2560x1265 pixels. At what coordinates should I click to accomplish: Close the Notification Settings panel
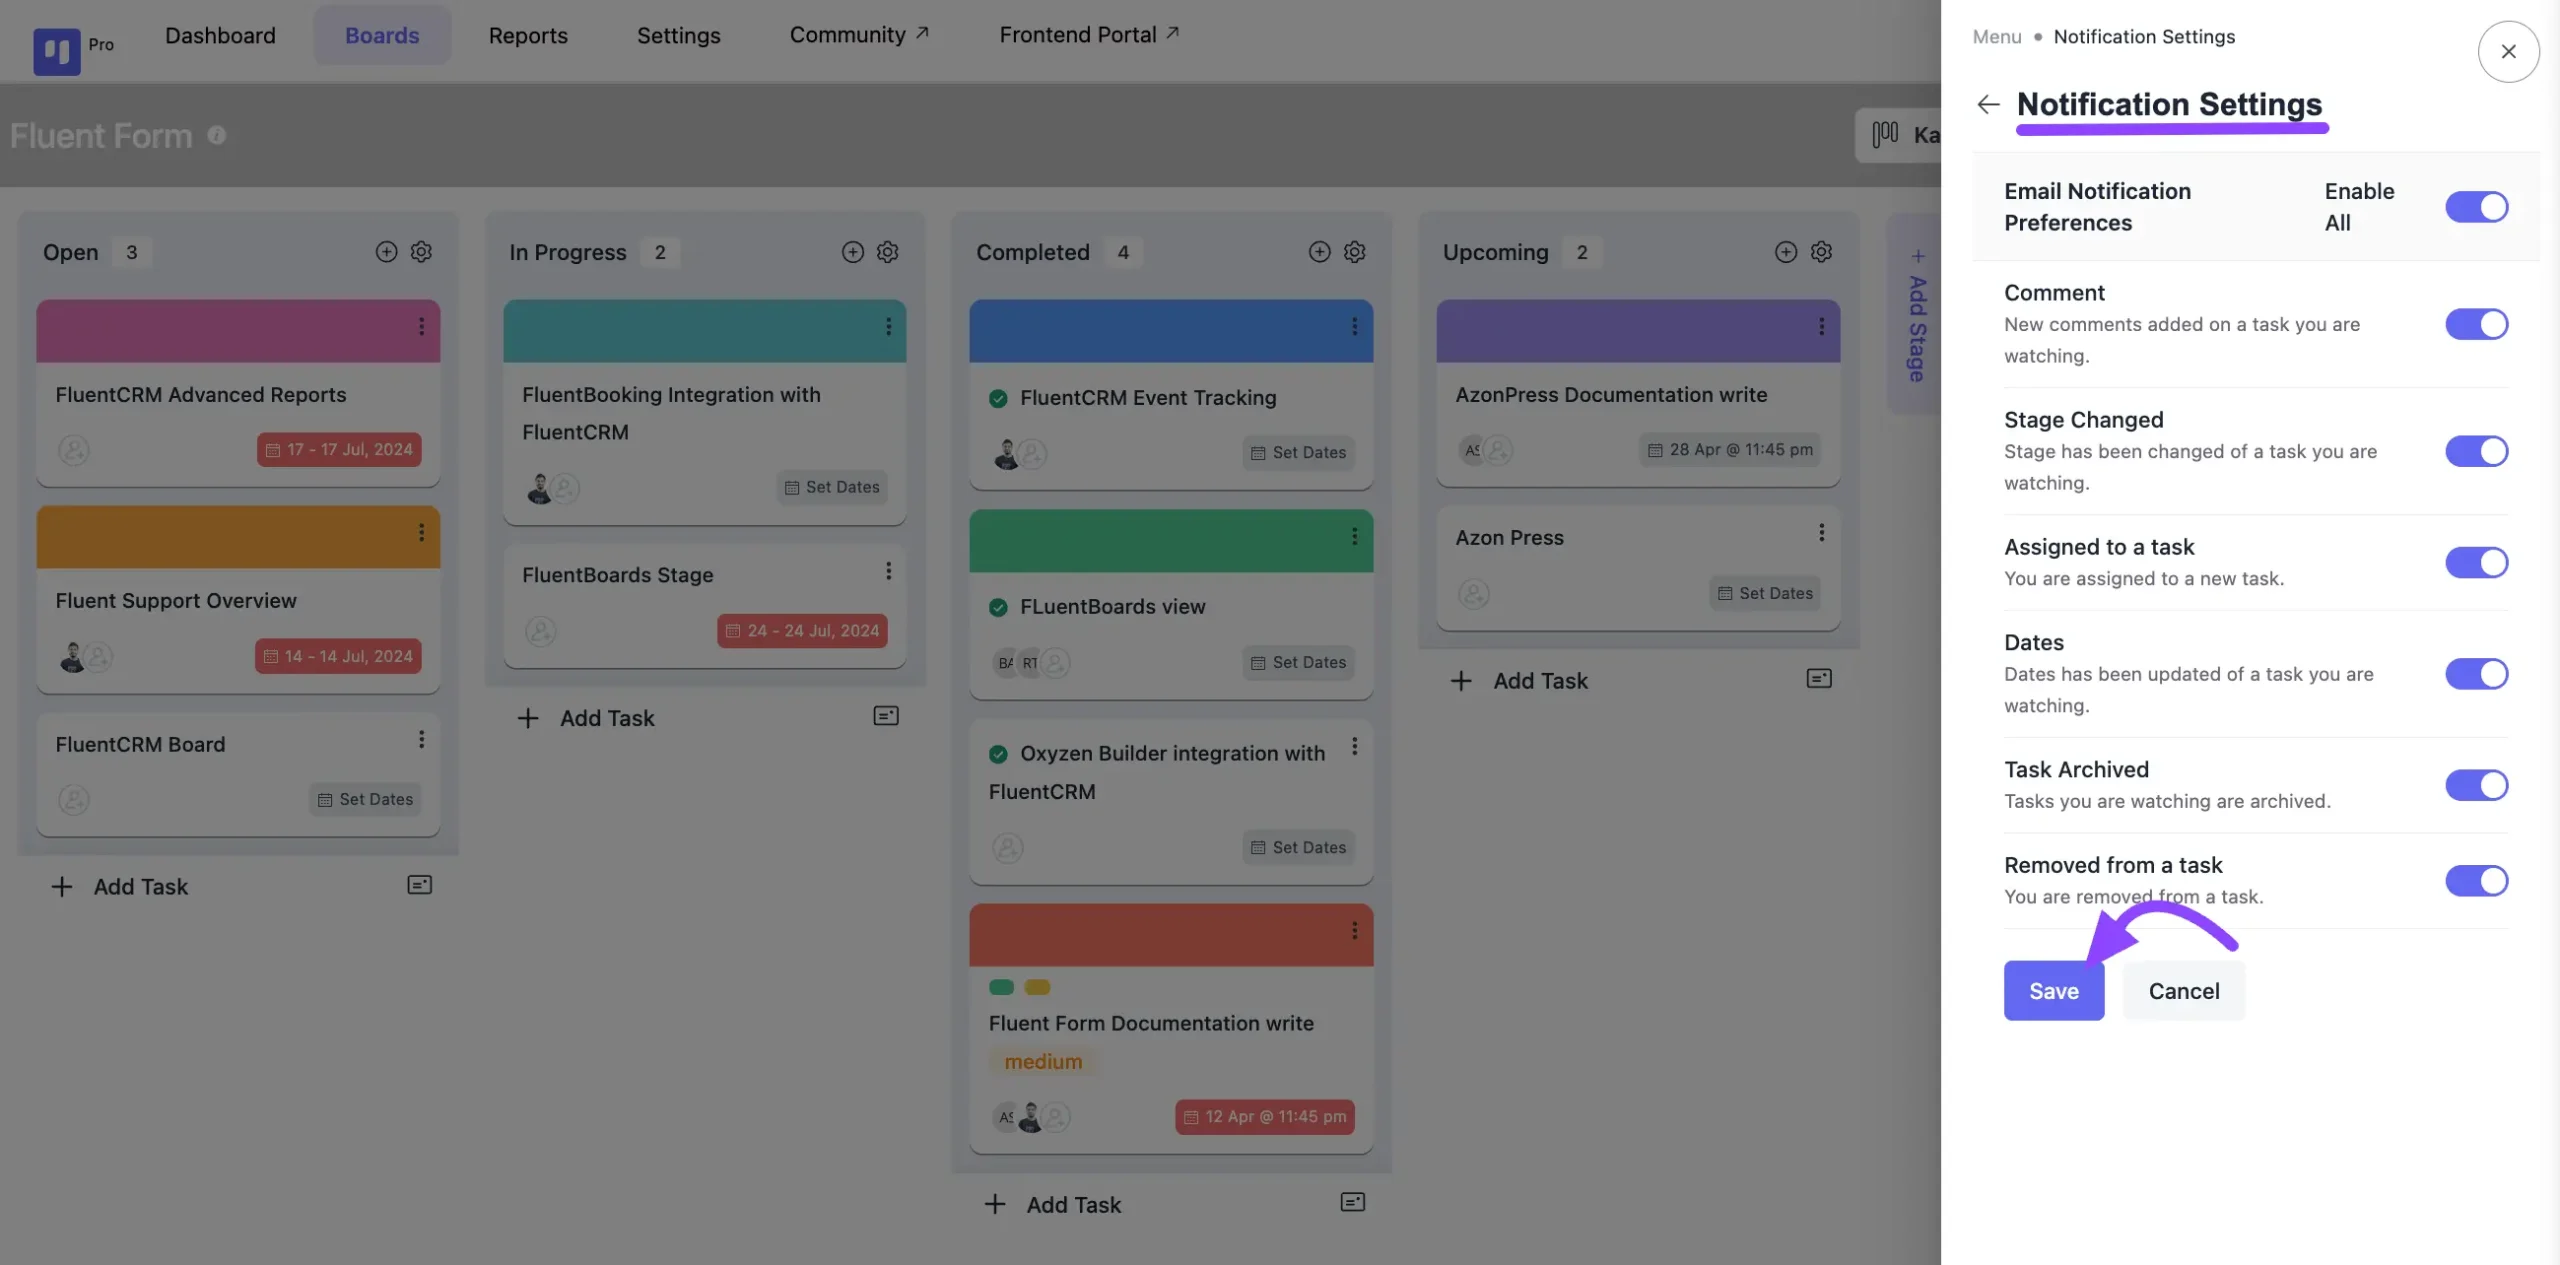click(2508, 51)
